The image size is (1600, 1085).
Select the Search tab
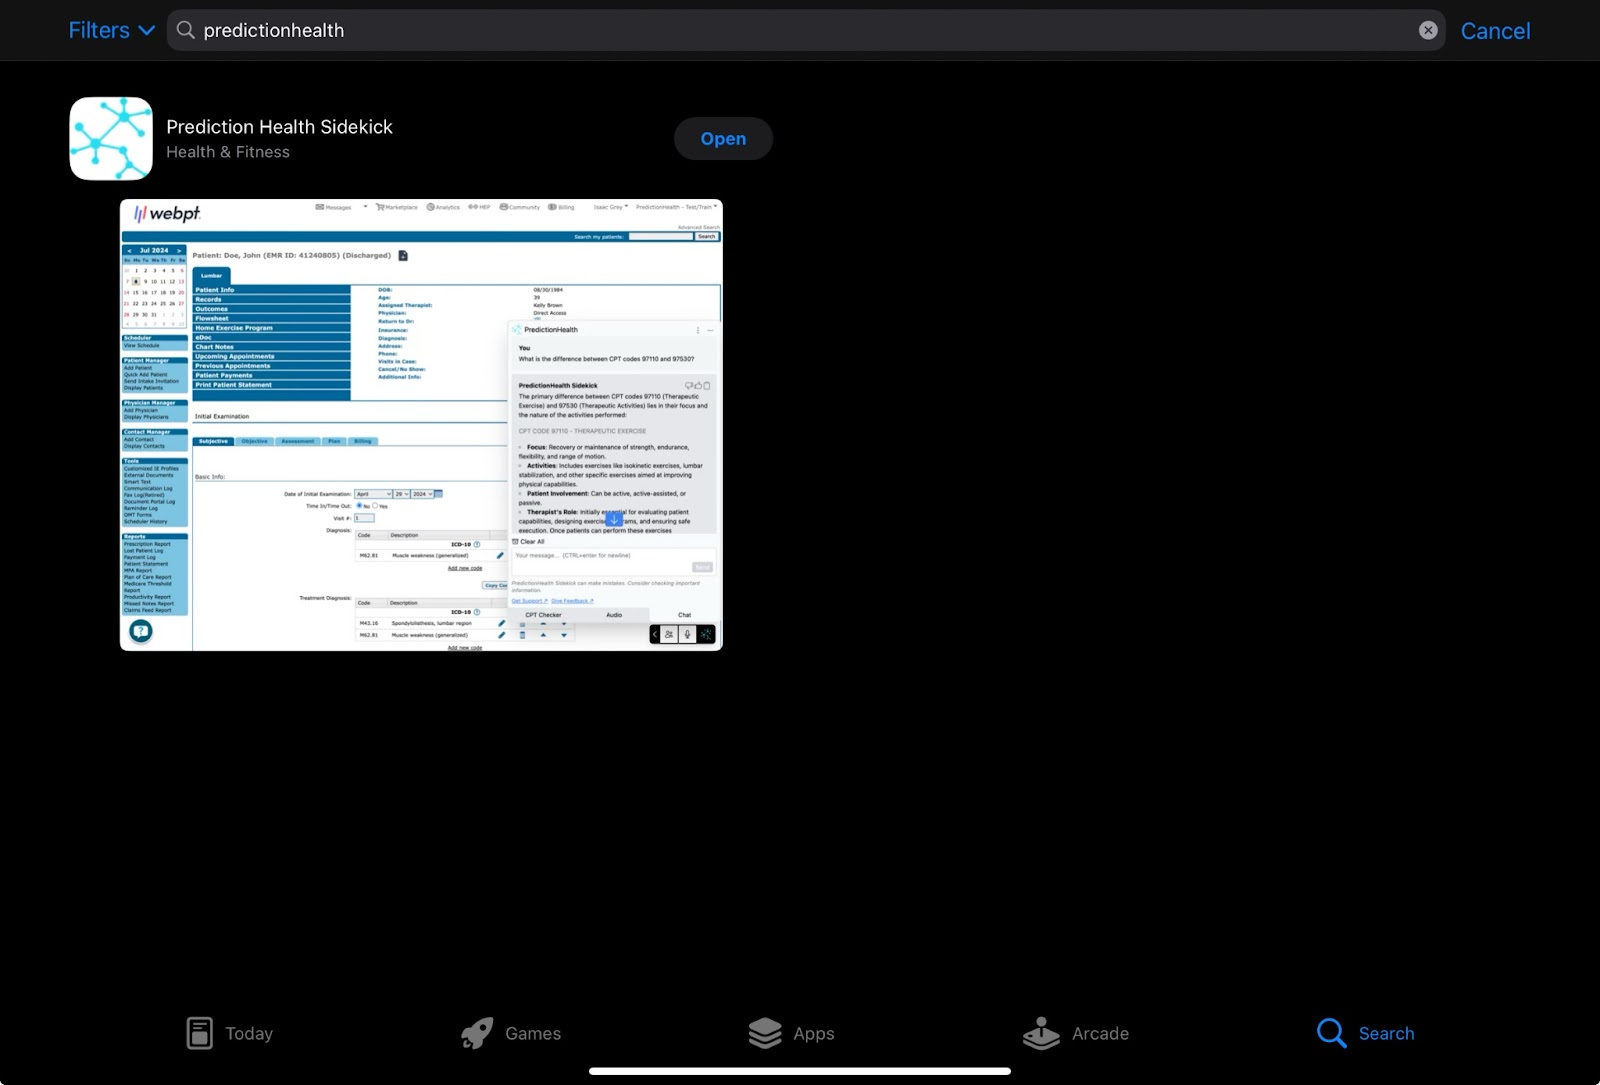[1365, 1033]
